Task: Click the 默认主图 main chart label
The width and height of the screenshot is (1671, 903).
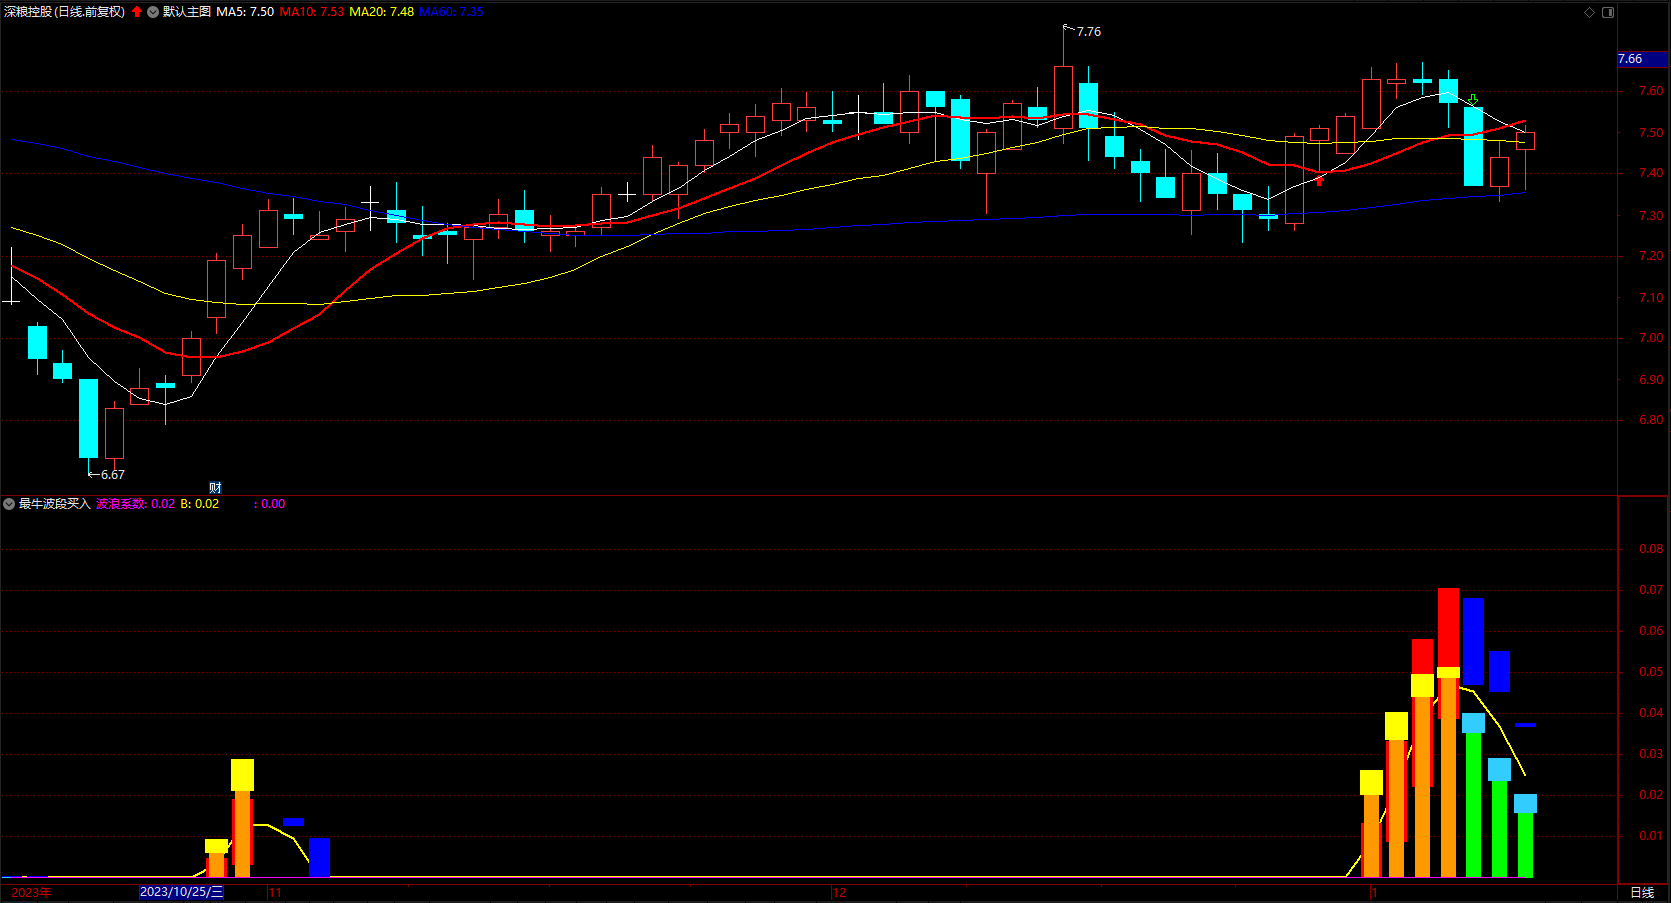Action: [x=187, y=12]
